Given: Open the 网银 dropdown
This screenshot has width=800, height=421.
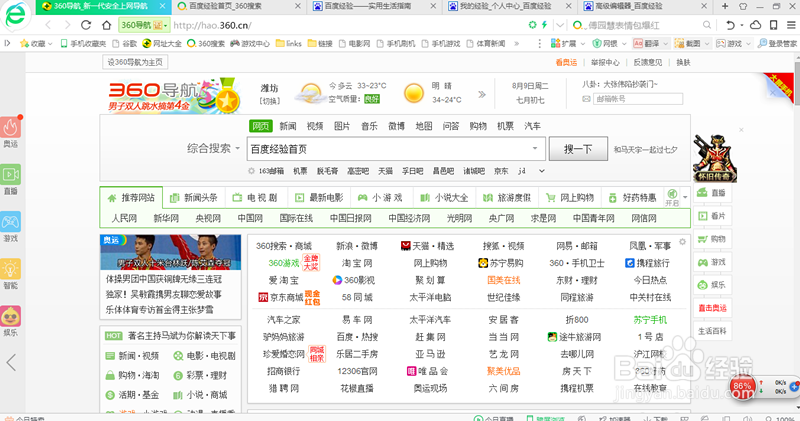Looking at the screenshot, I should (609, 43).
